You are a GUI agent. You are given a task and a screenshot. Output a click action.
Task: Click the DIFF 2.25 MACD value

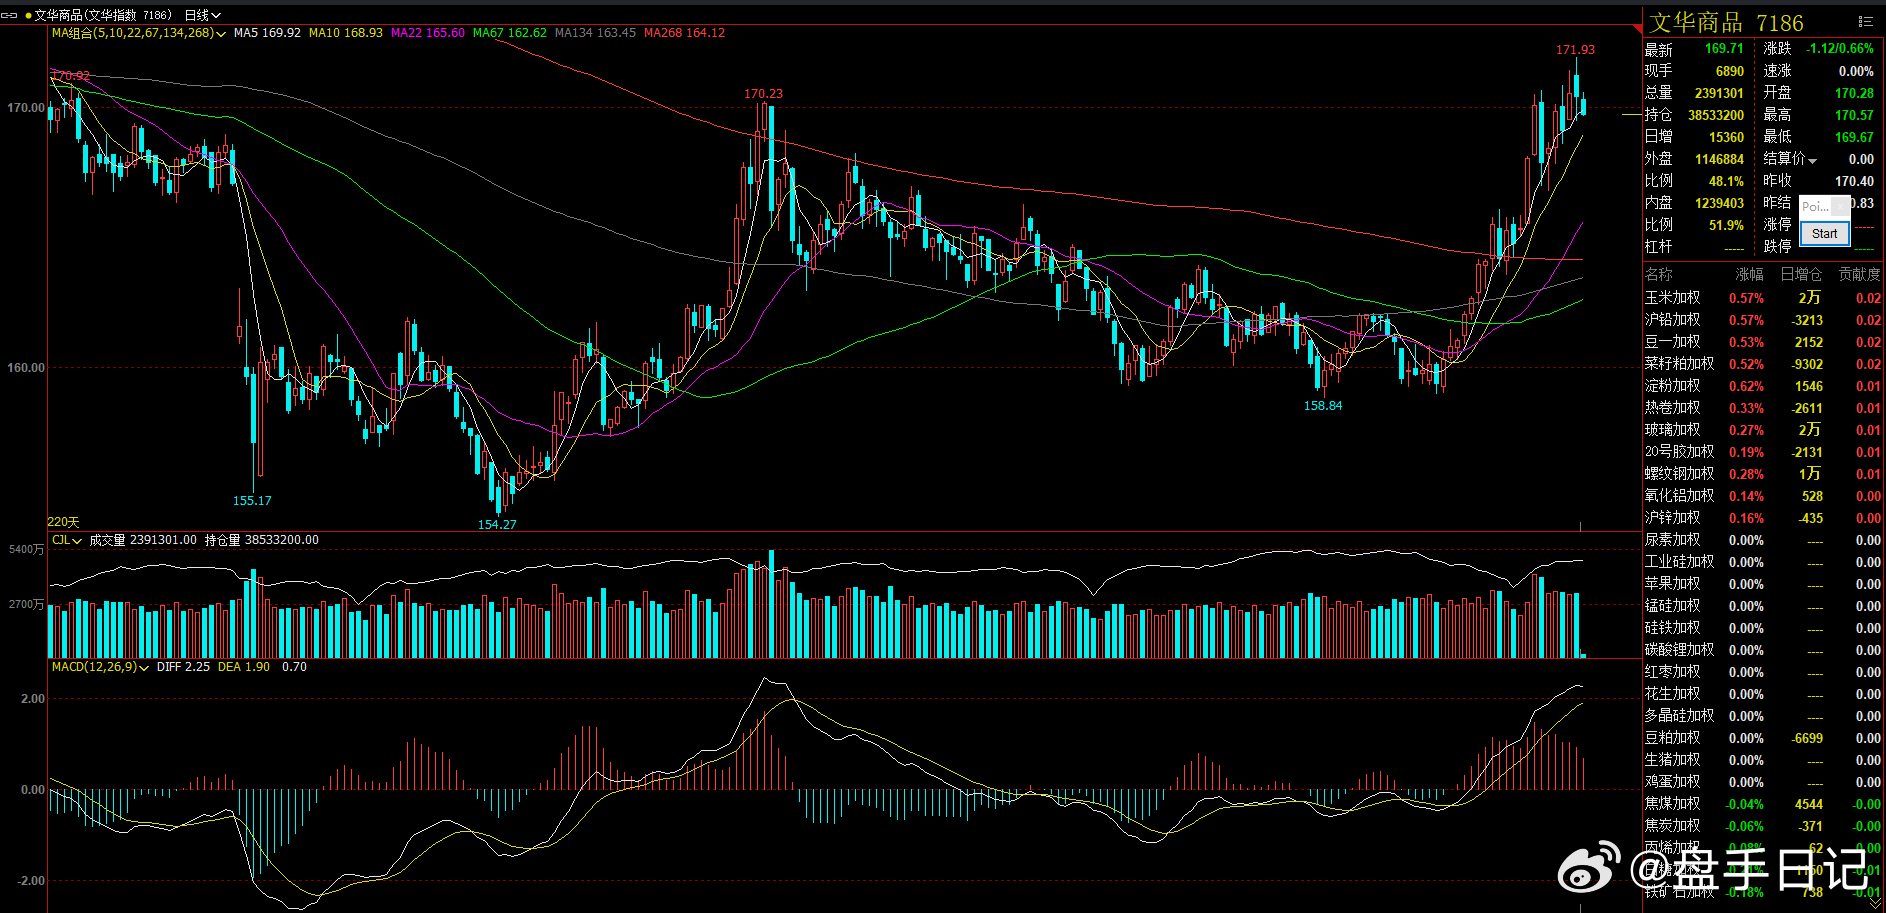coord(183,667)
